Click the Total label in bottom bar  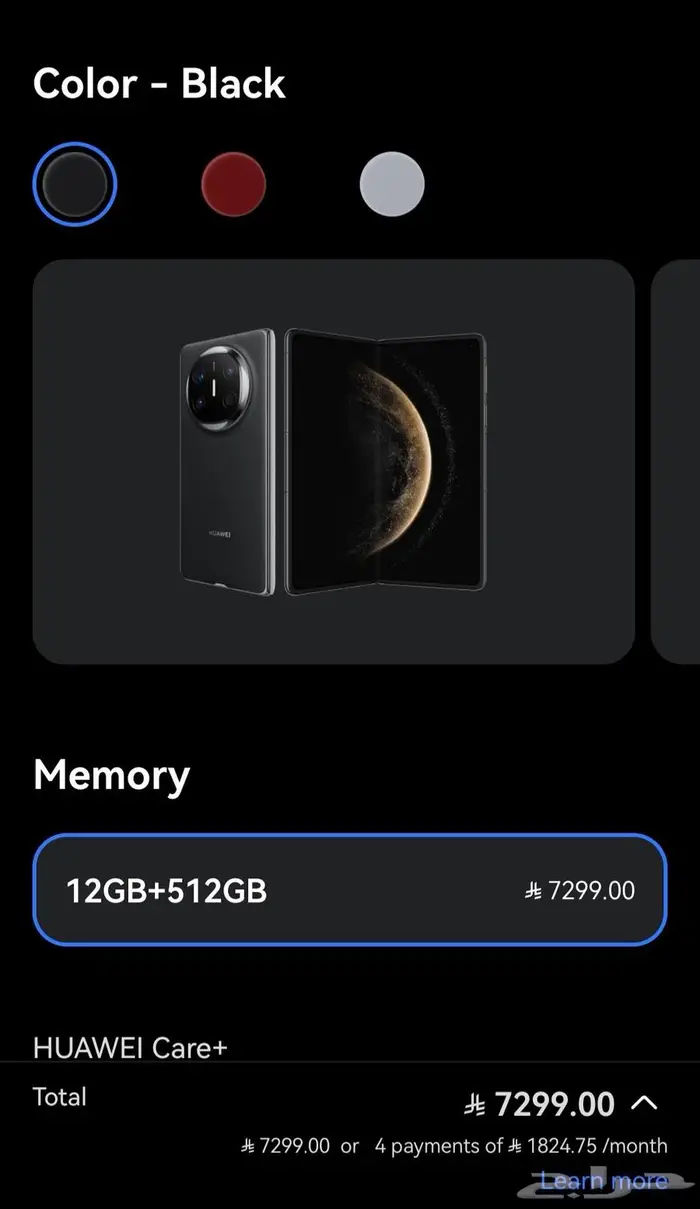(60, 1096)
